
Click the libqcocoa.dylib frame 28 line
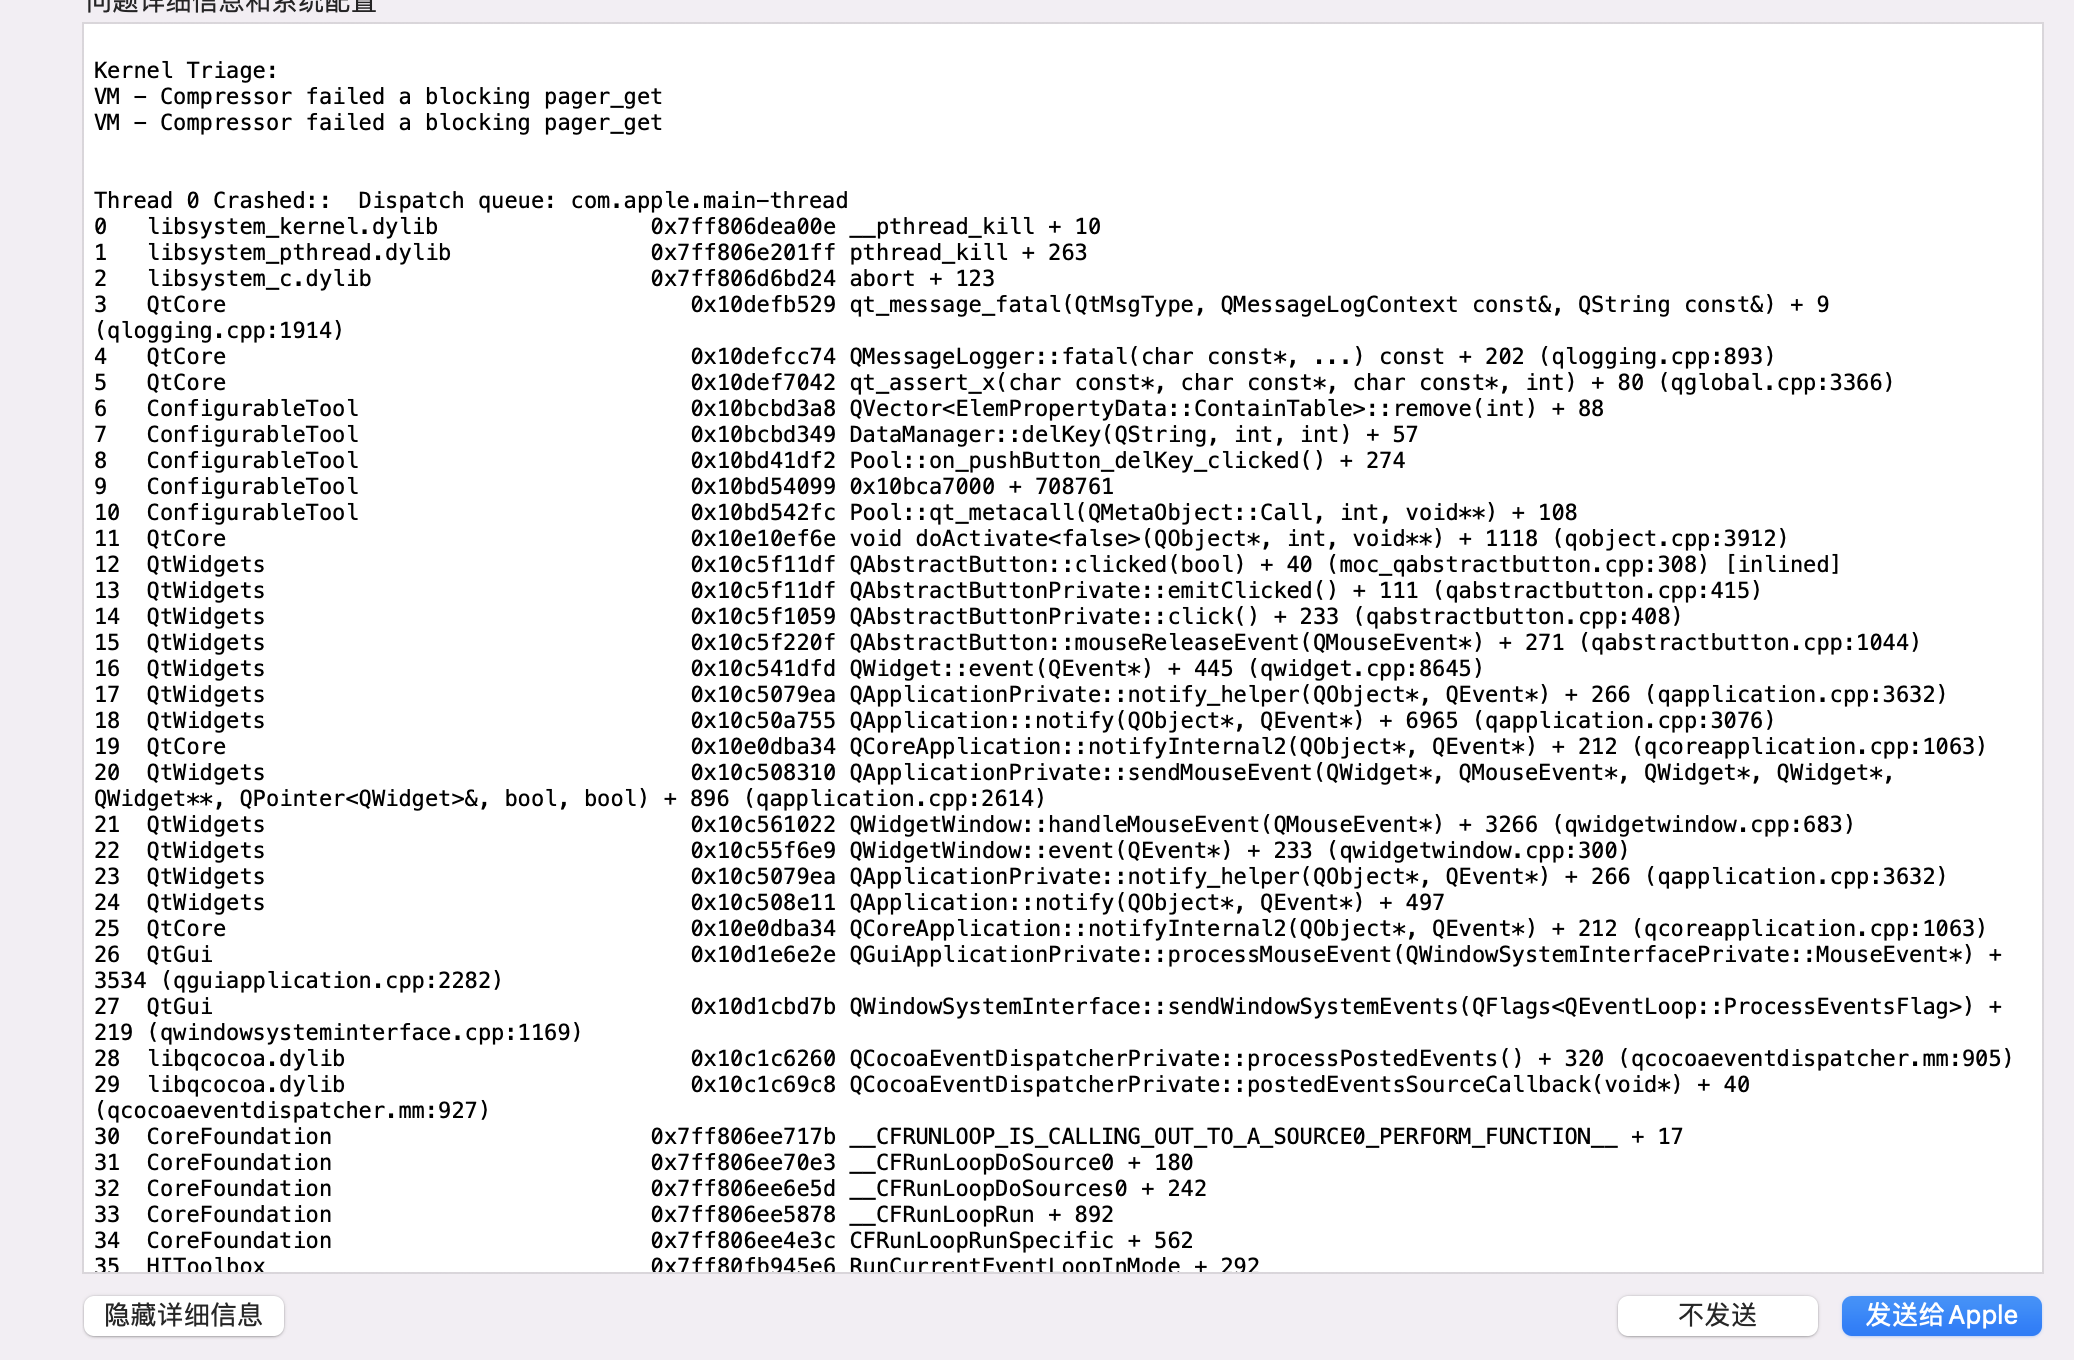pos(1053,1058)
